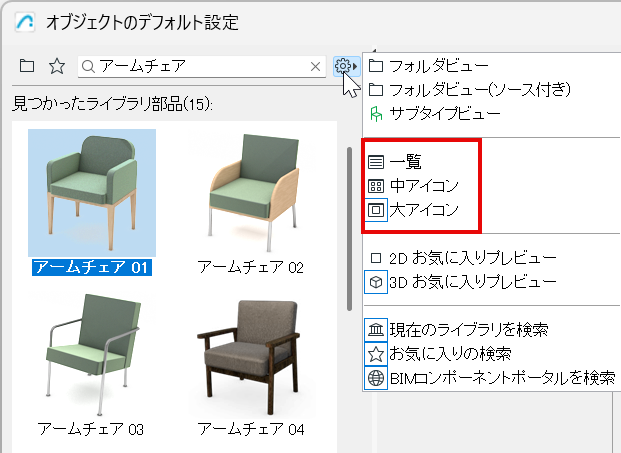Choose フォルダビュー(ソース付き) menu entry
The height and width of the screenshot is (453, 621).
pos(469,90)
